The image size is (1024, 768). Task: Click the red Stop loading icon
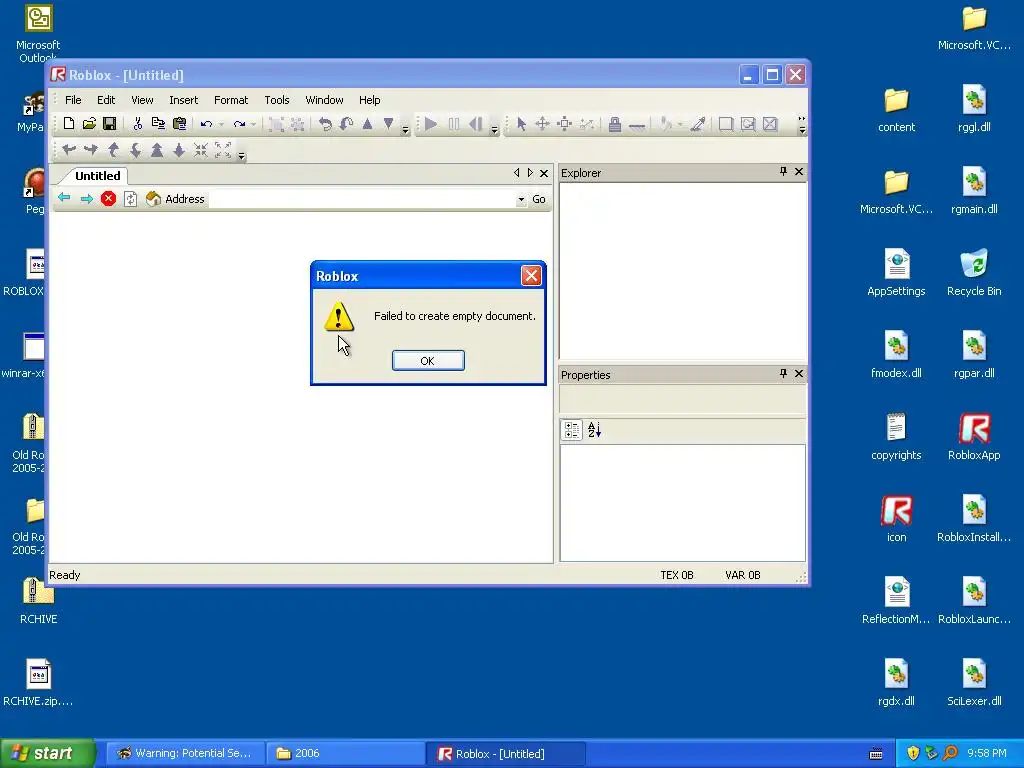tap(108, 199)
